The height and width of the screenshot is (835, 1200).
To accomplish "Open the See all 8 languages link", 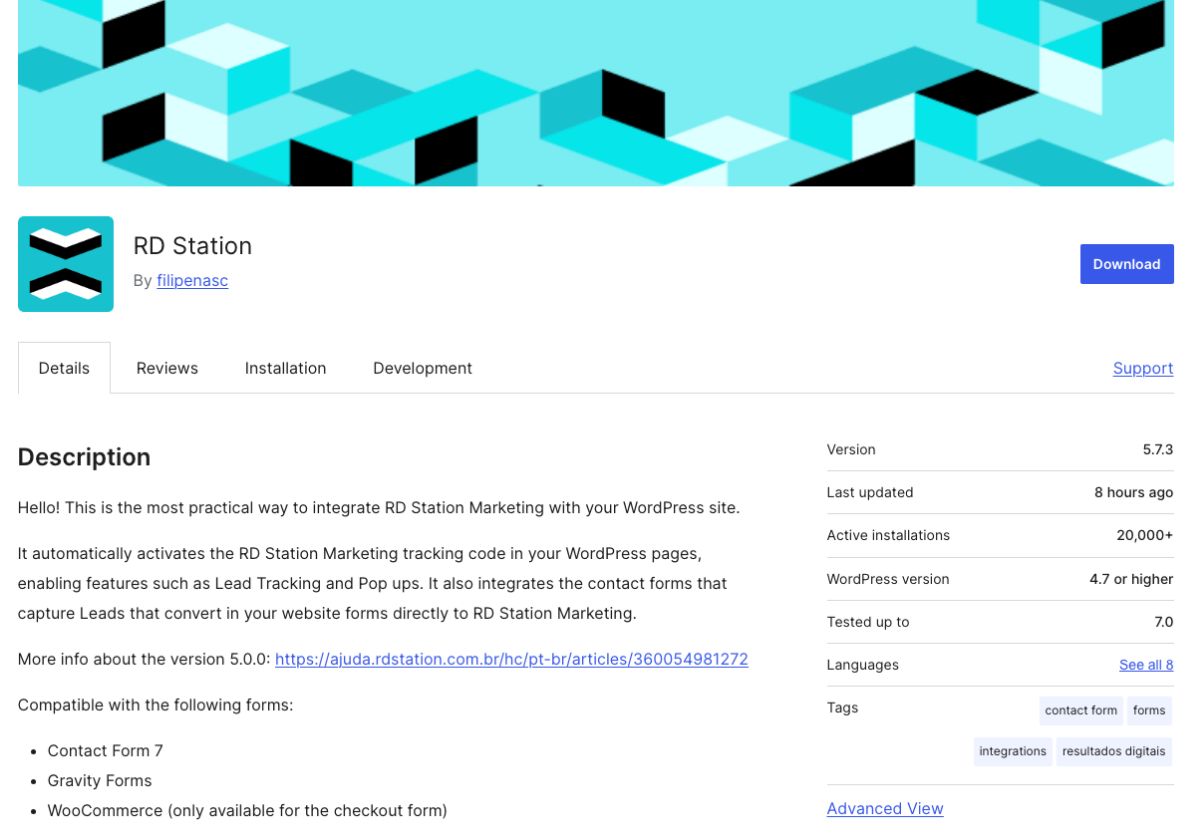I will (1146, 665).
